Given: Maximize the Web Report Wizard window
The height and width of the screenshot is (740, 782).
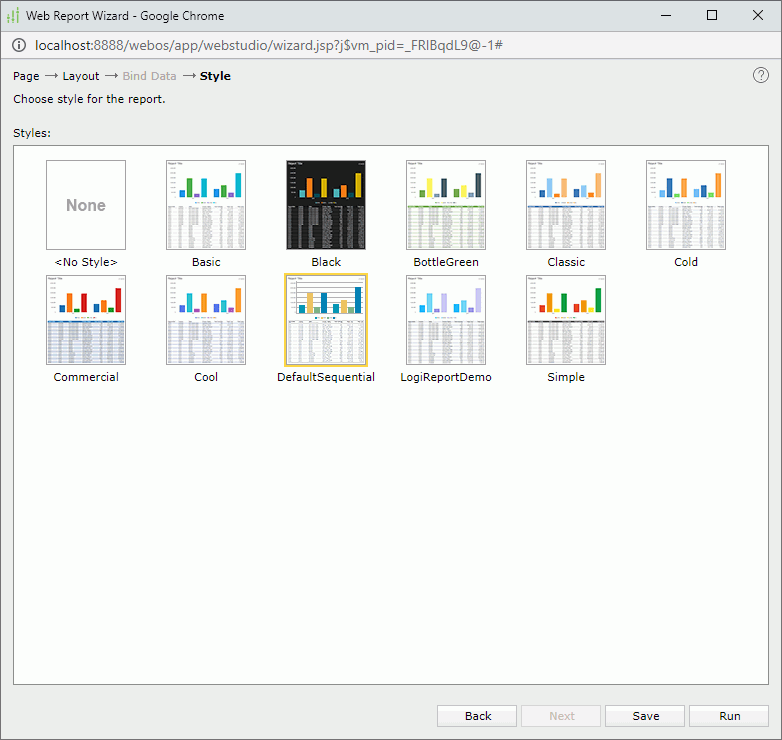Looking at the screenshot, I should (x=711, y=15).
